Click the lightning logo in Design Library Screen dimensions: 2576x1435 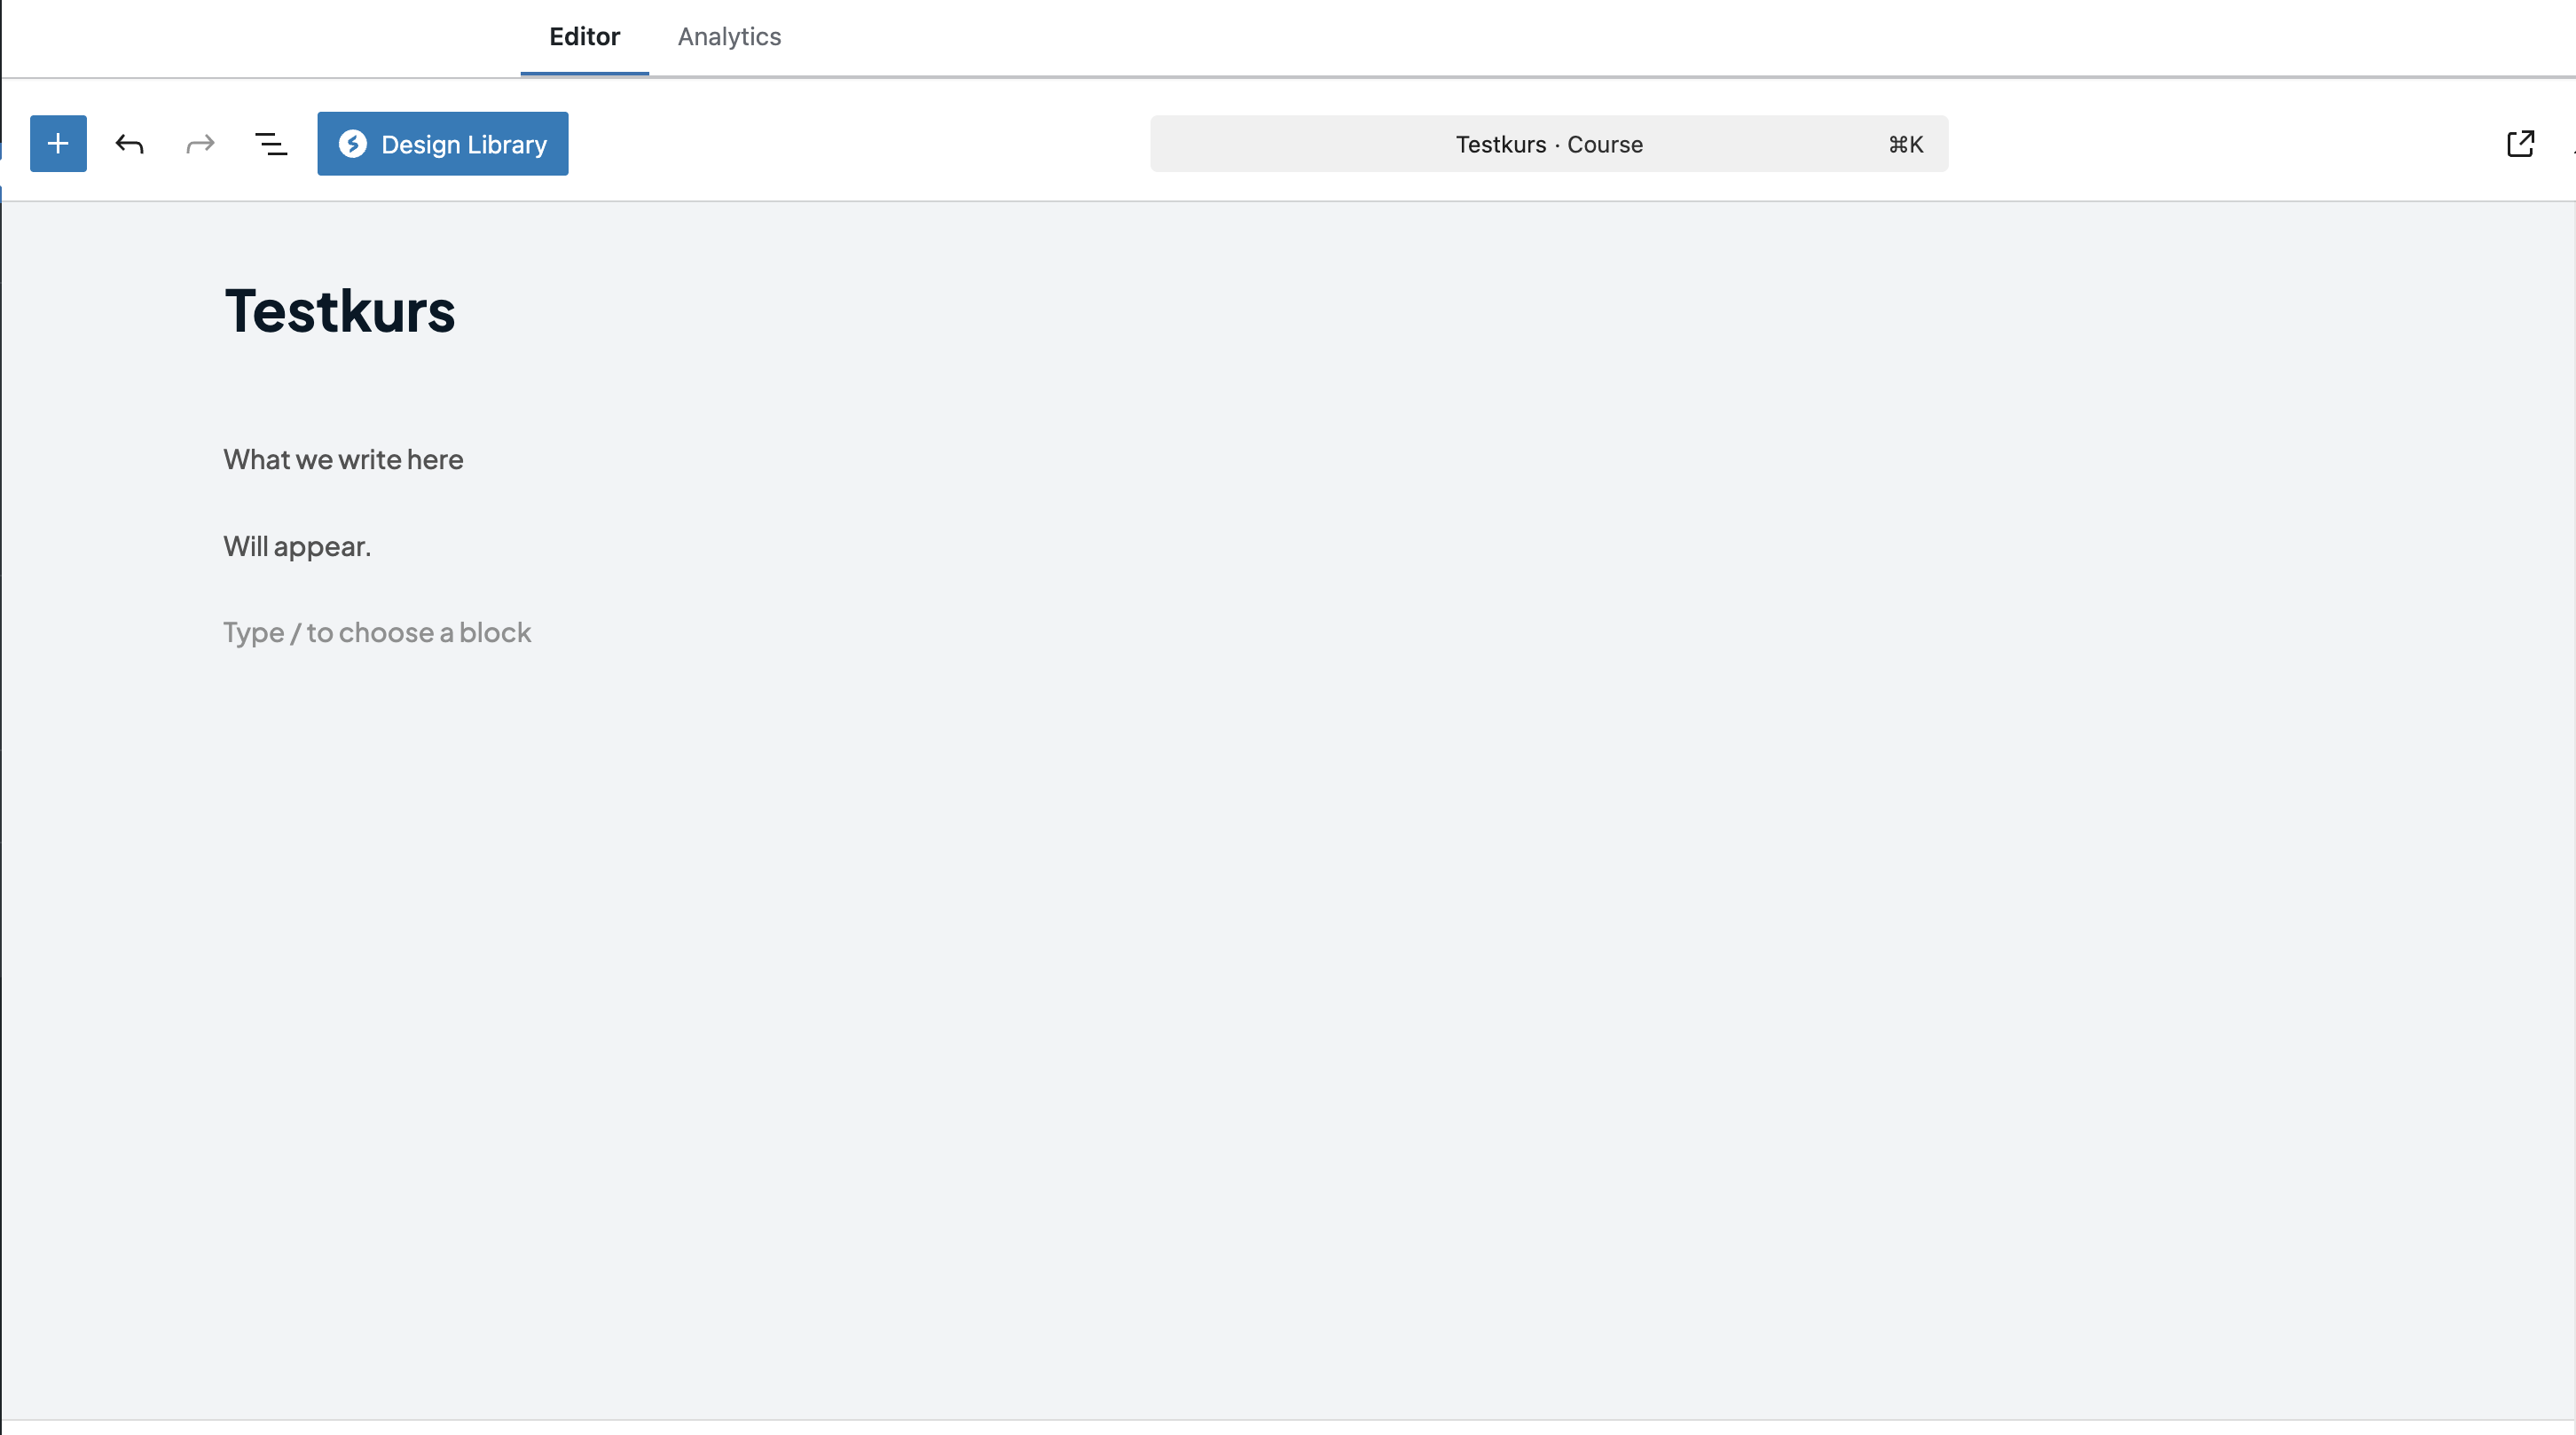(x=352, y=144)
